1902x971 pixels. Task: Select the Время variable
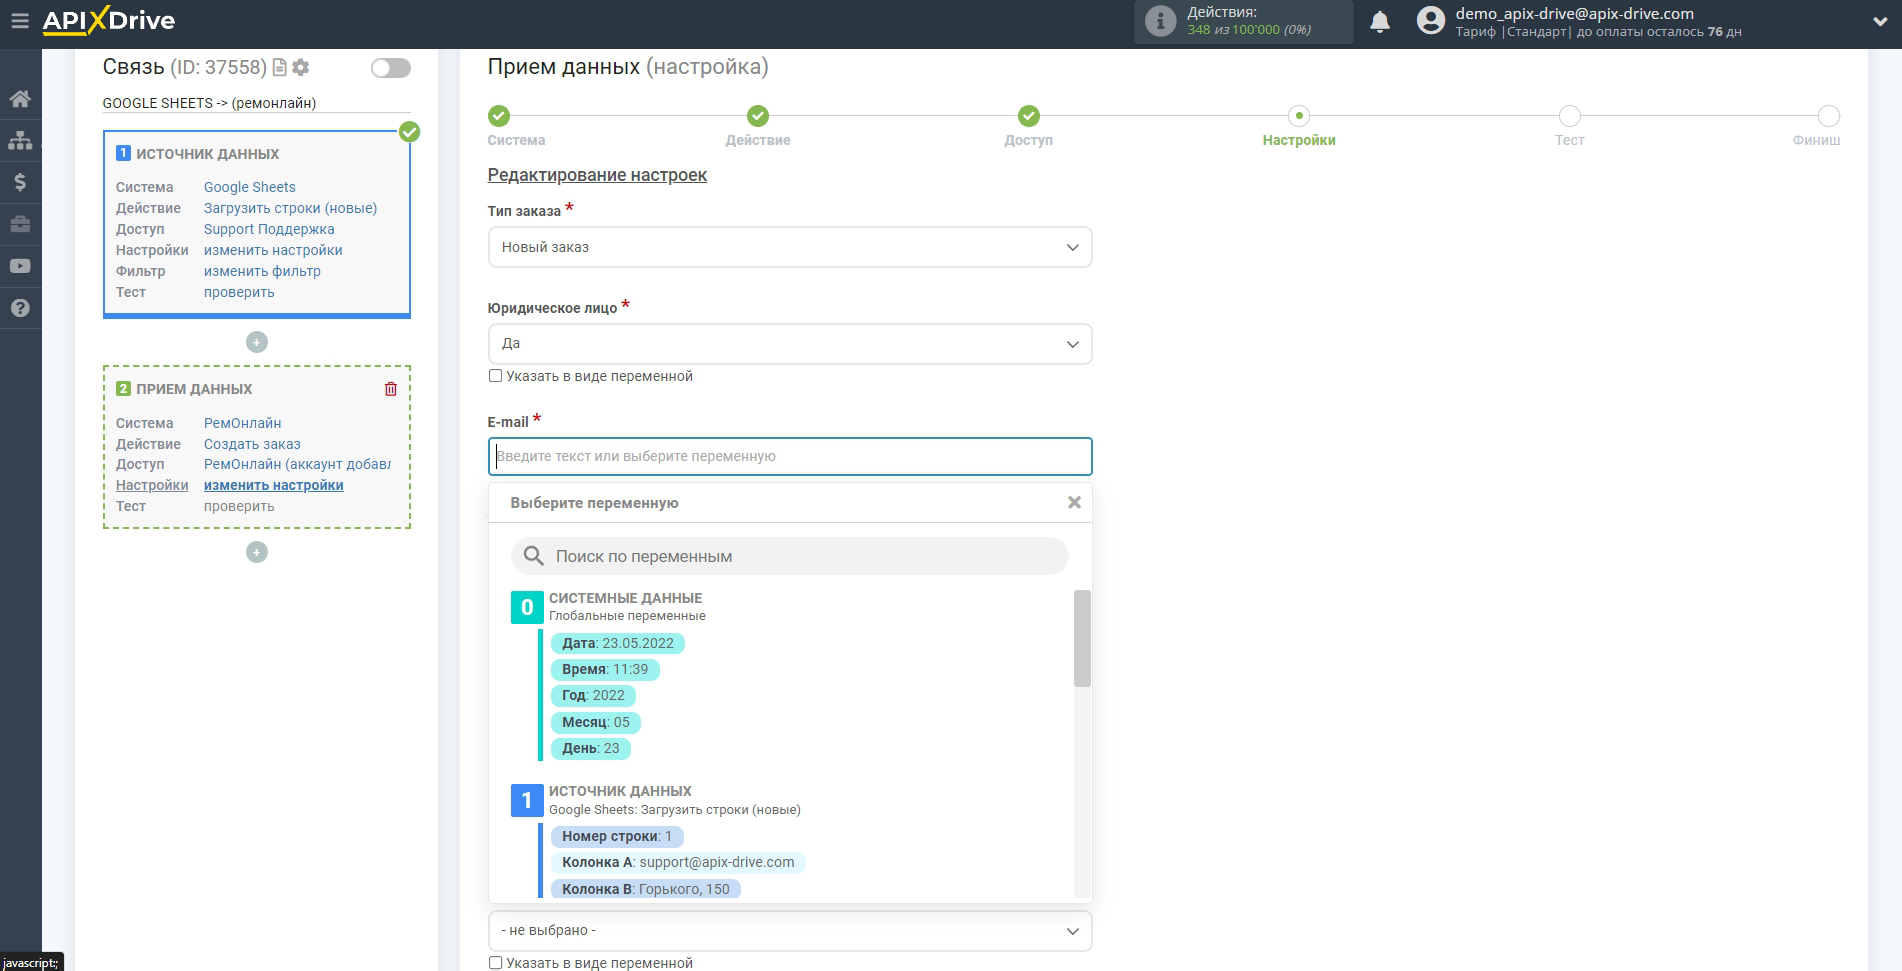(x=605, y=669)
